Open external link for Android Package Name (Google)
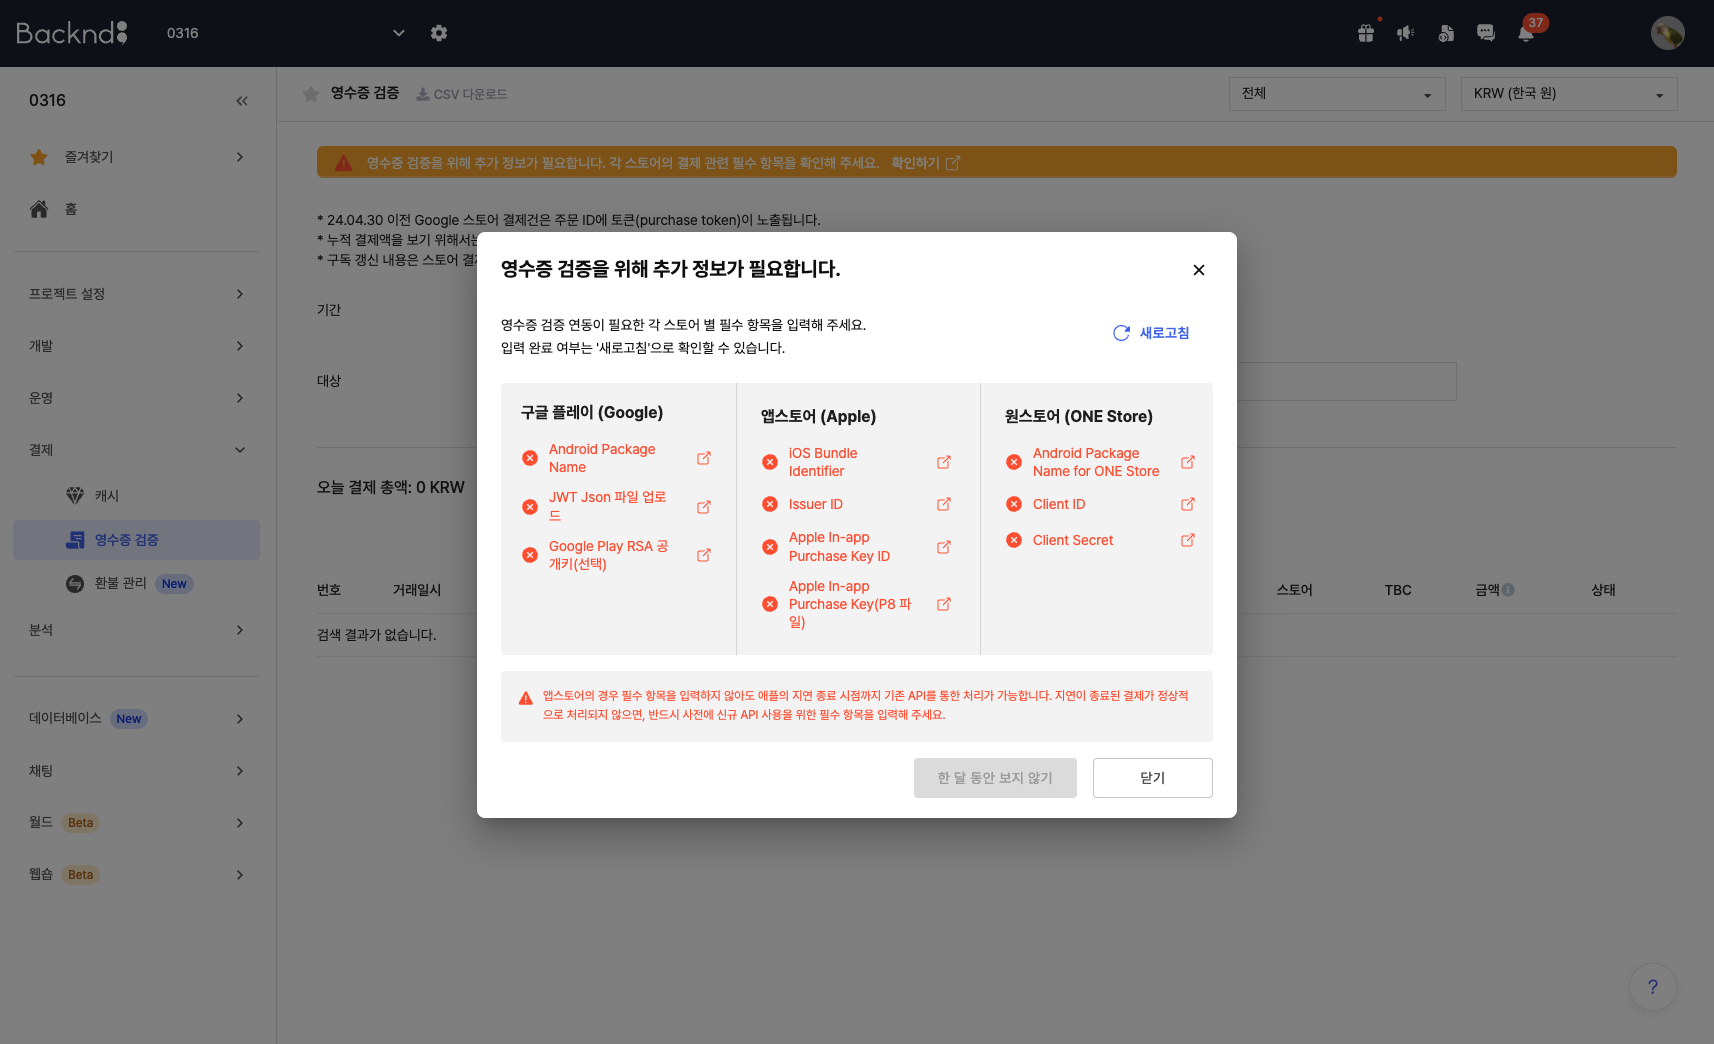This screenshot has width=1714, height=1044. 704,458
